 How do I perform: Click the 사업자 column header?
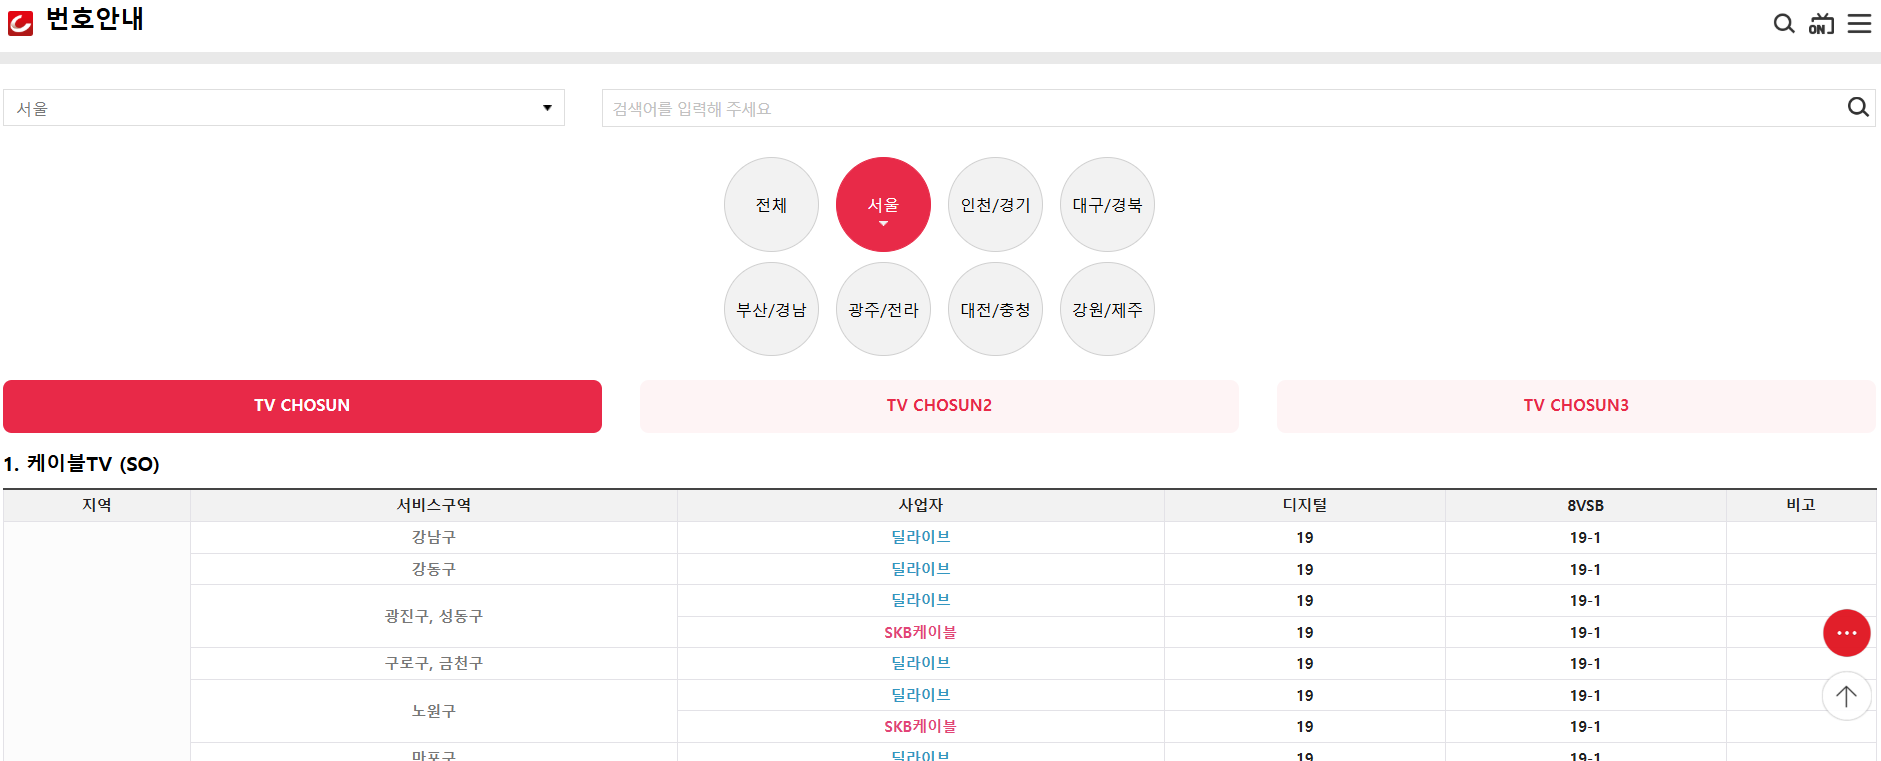pos(921,505)
